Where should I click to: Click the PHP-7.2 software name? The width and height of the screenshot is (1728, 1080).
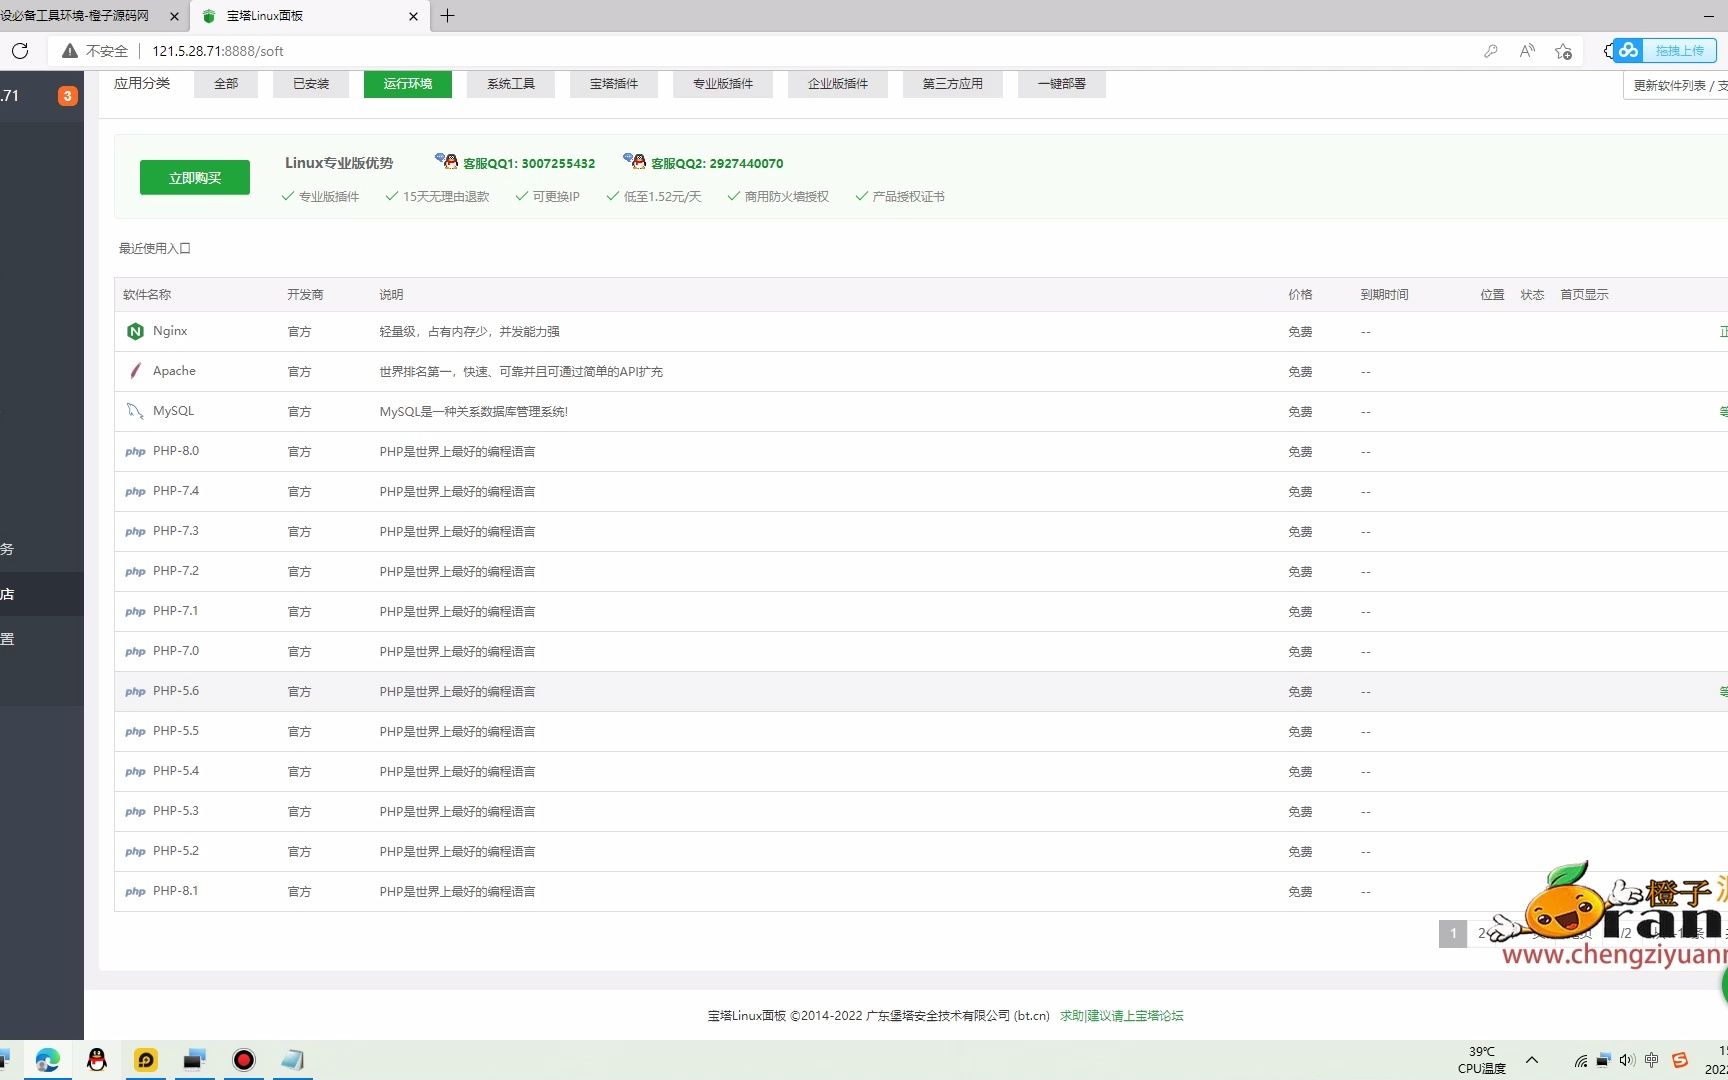[176, 571]
